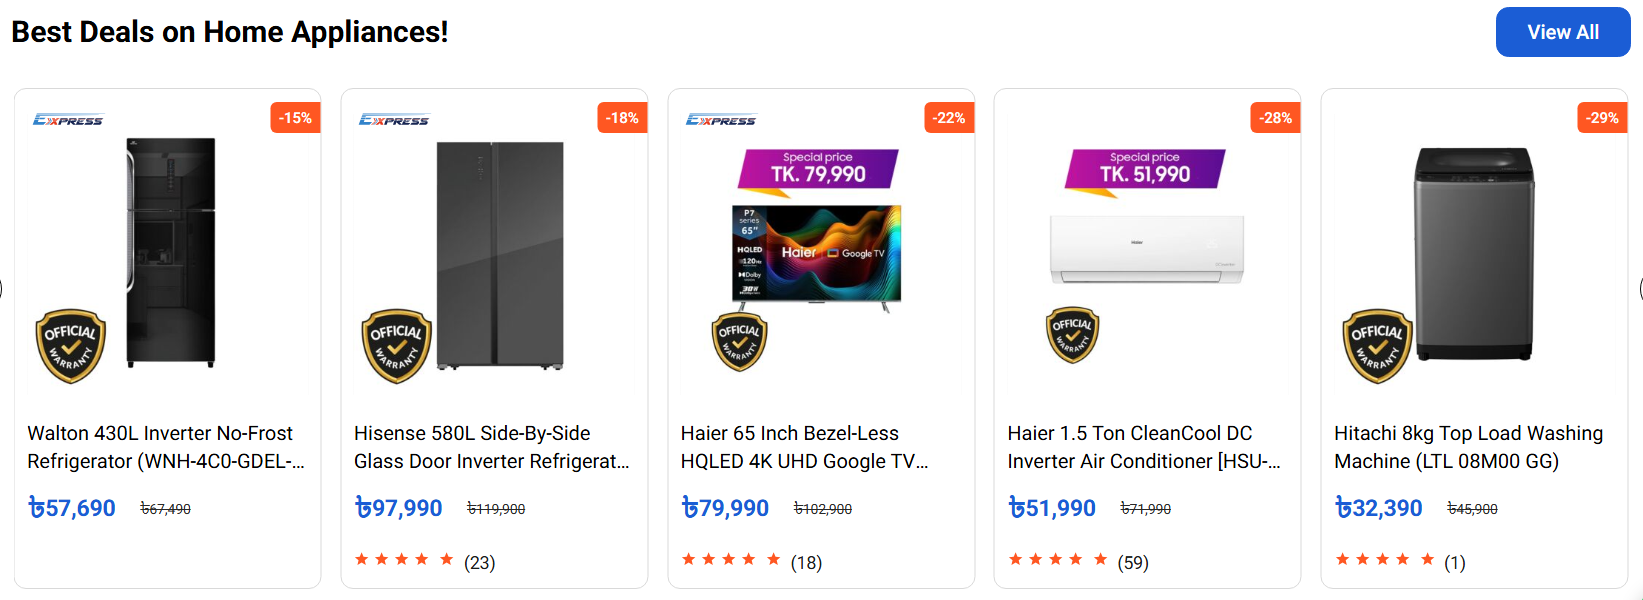Click the View All button
Screen dimensions: 1643x600
(x=1563, y=31)
